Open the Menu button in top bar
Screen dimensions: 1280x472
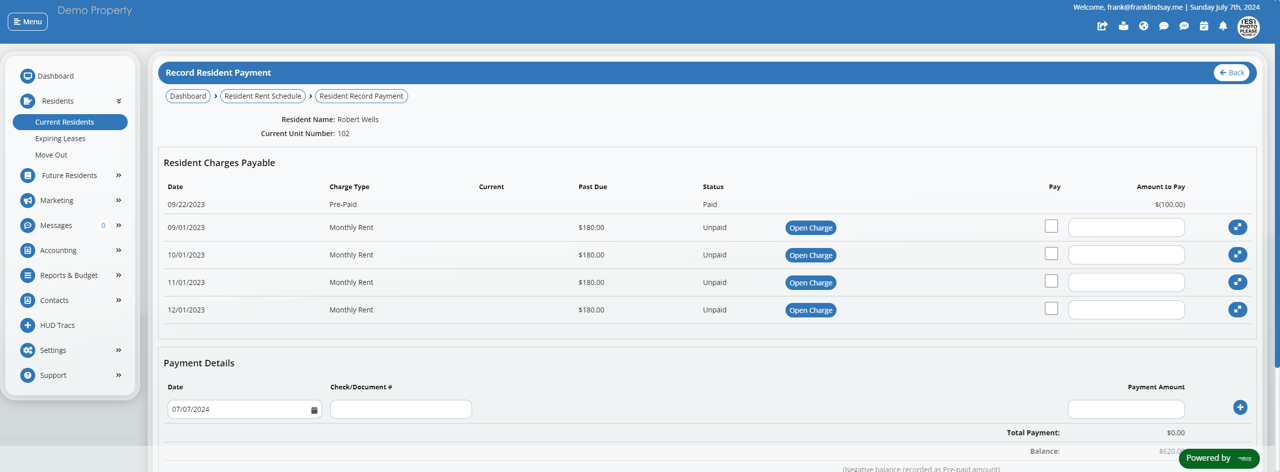tap(28, 21)
